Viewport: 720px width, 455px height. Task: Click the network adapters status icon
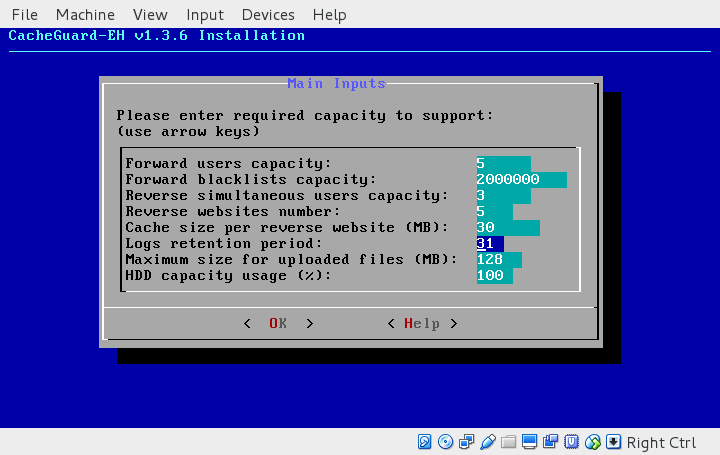click(467, 442)
